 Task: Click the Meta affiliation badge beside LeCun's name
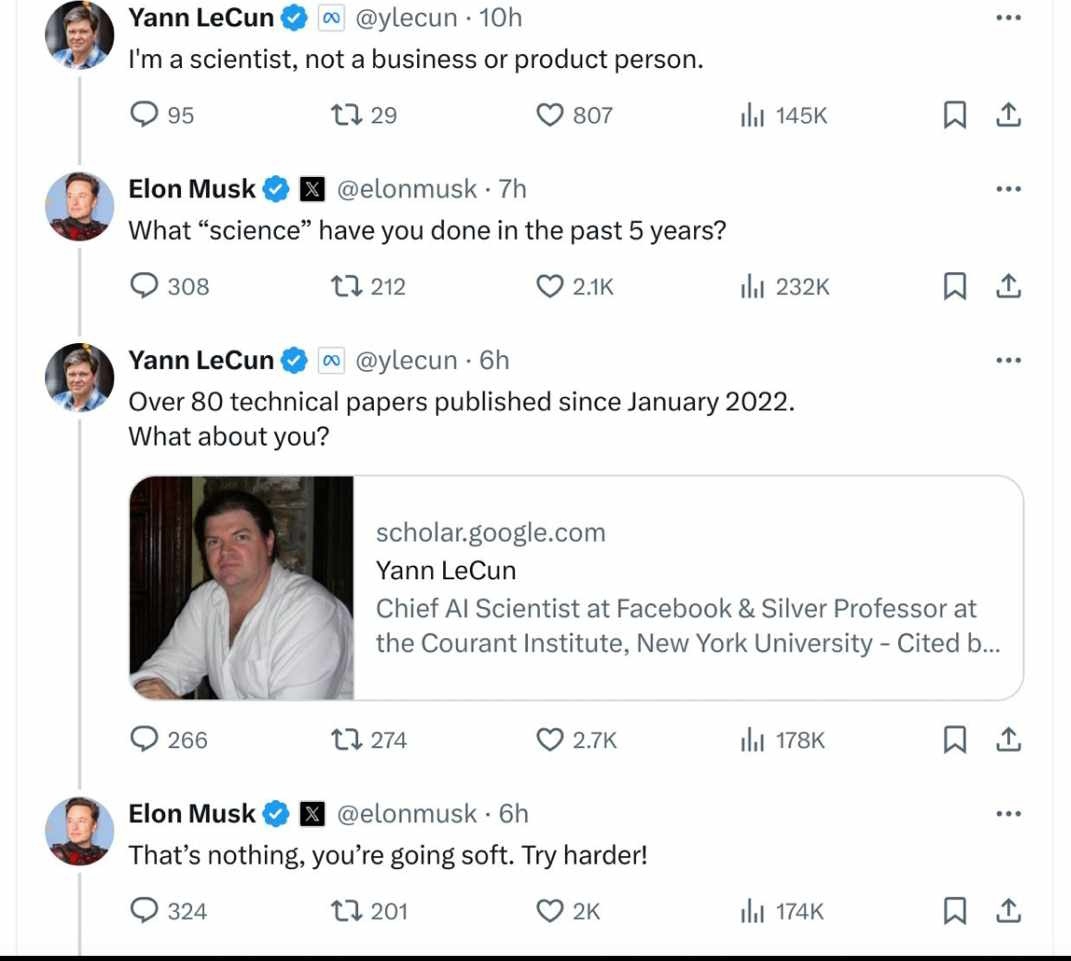point(331,18)
